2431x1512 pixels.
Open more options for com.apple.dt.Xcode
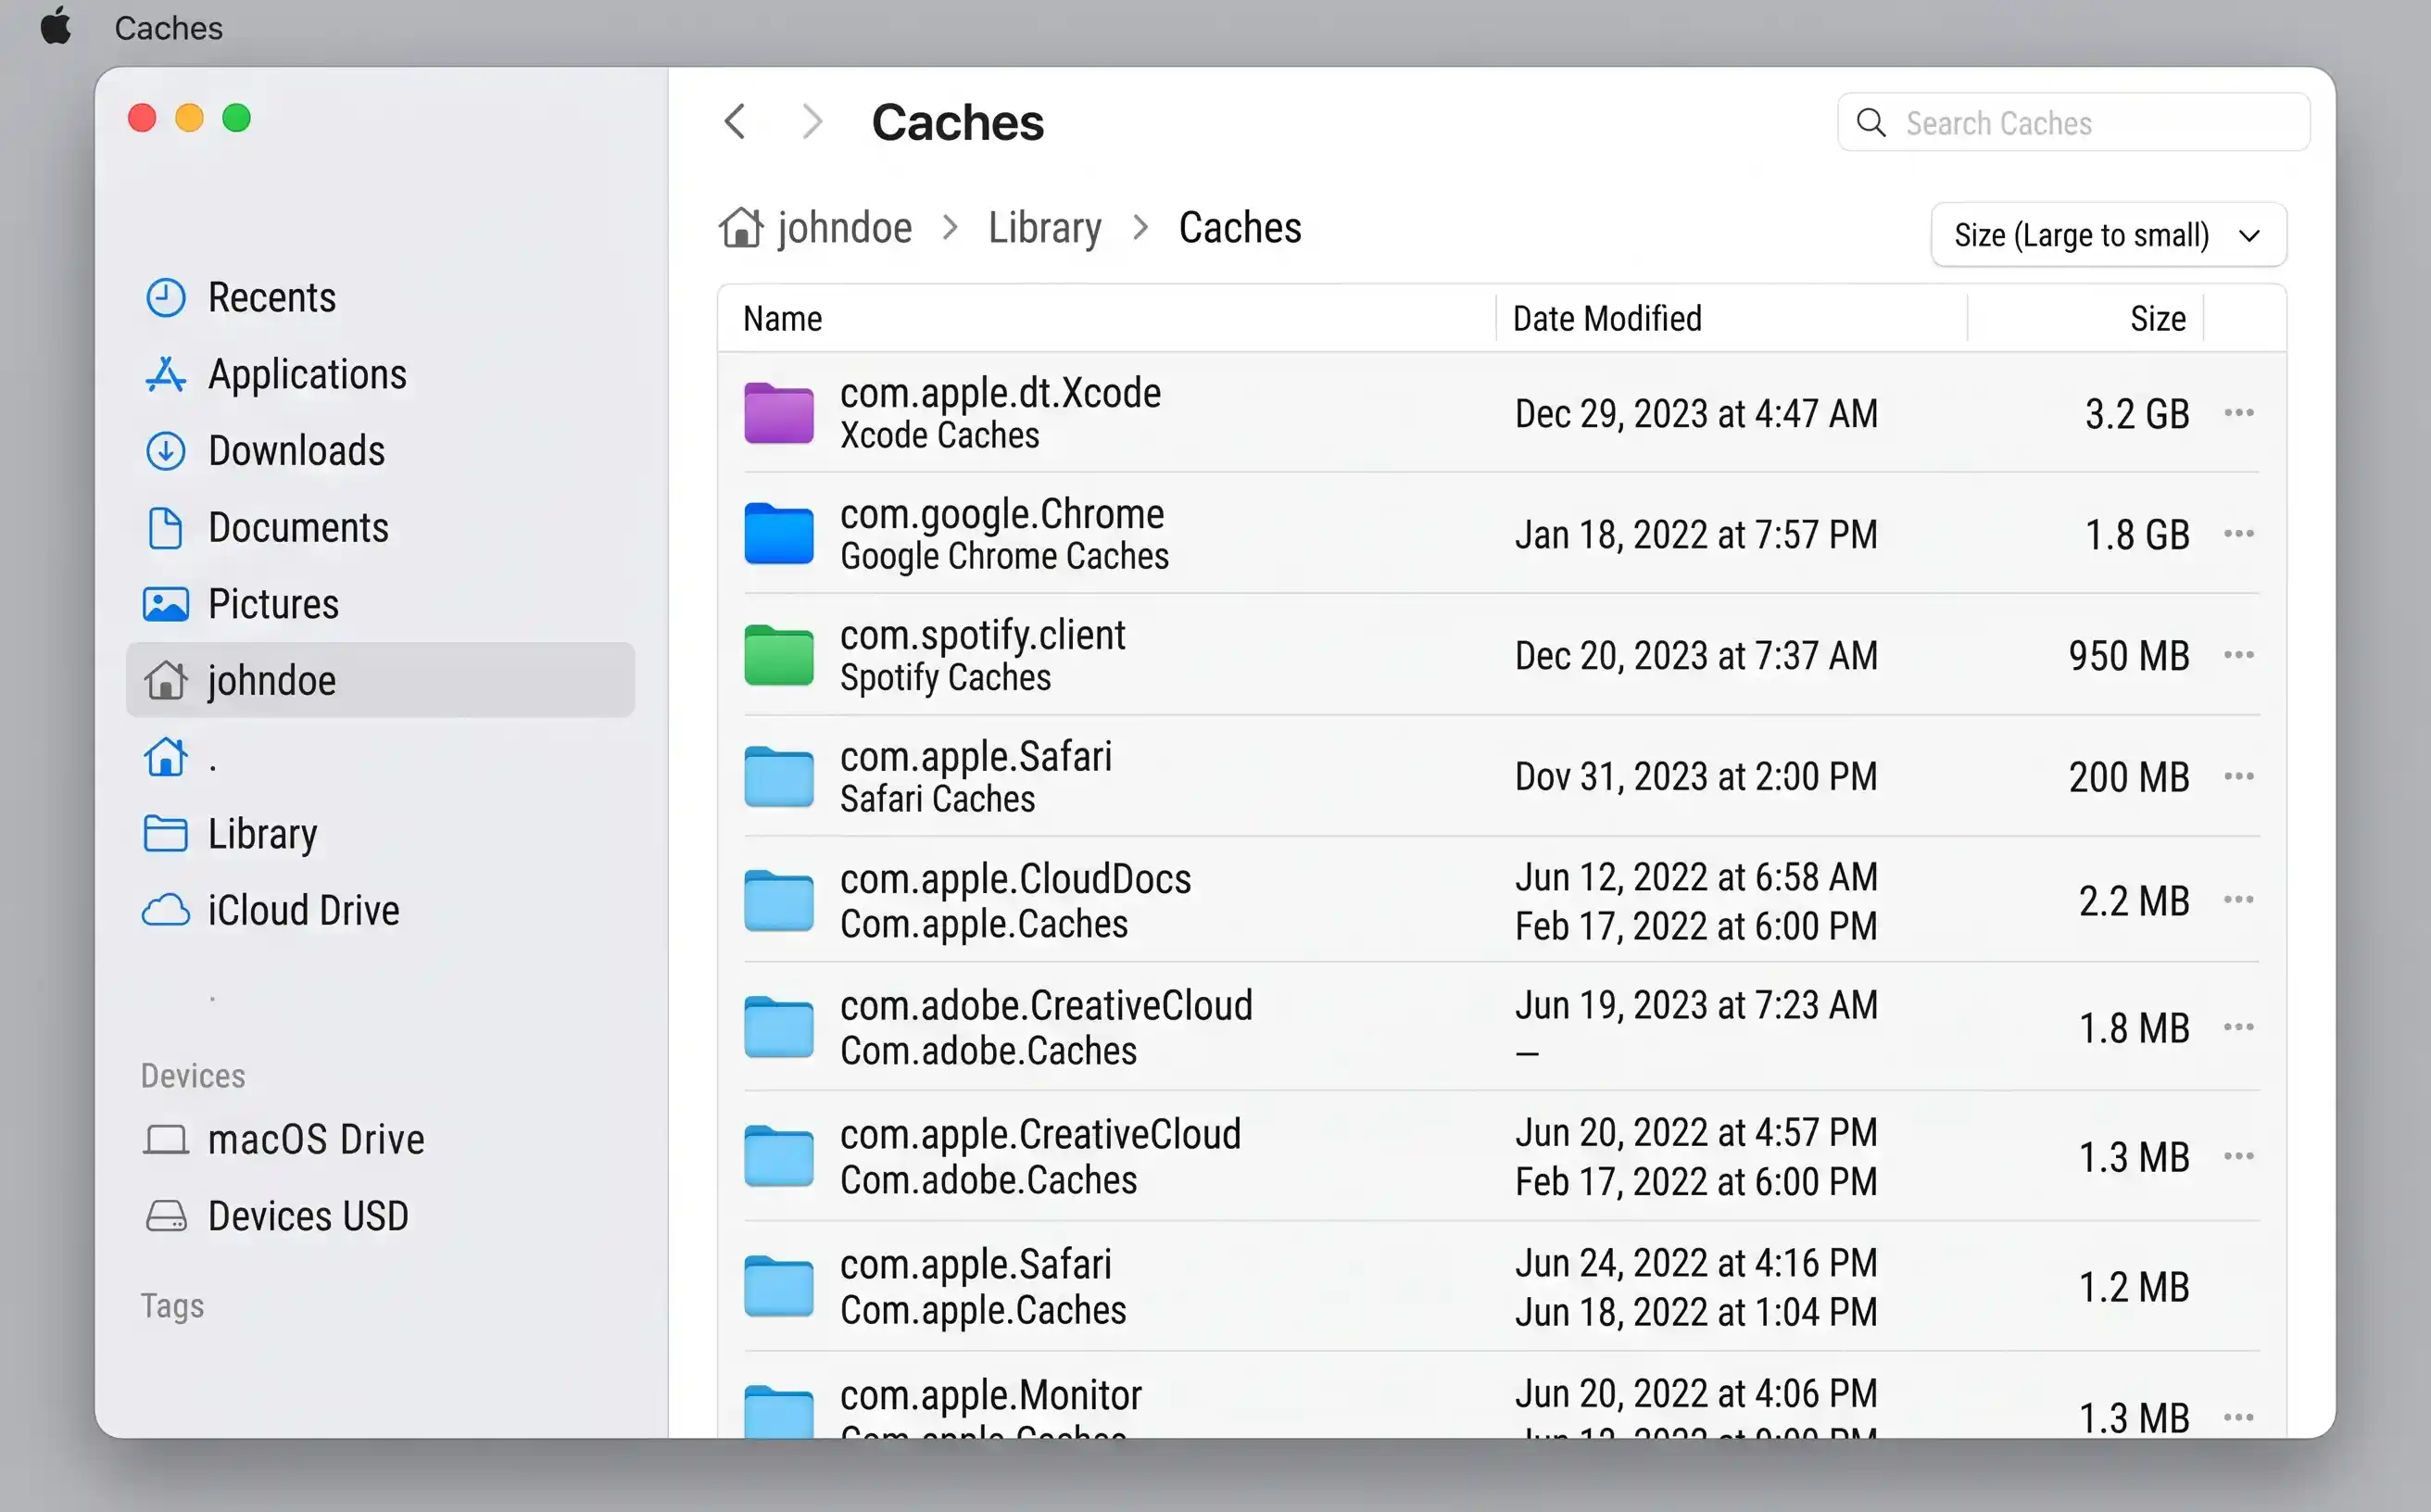2239,413
